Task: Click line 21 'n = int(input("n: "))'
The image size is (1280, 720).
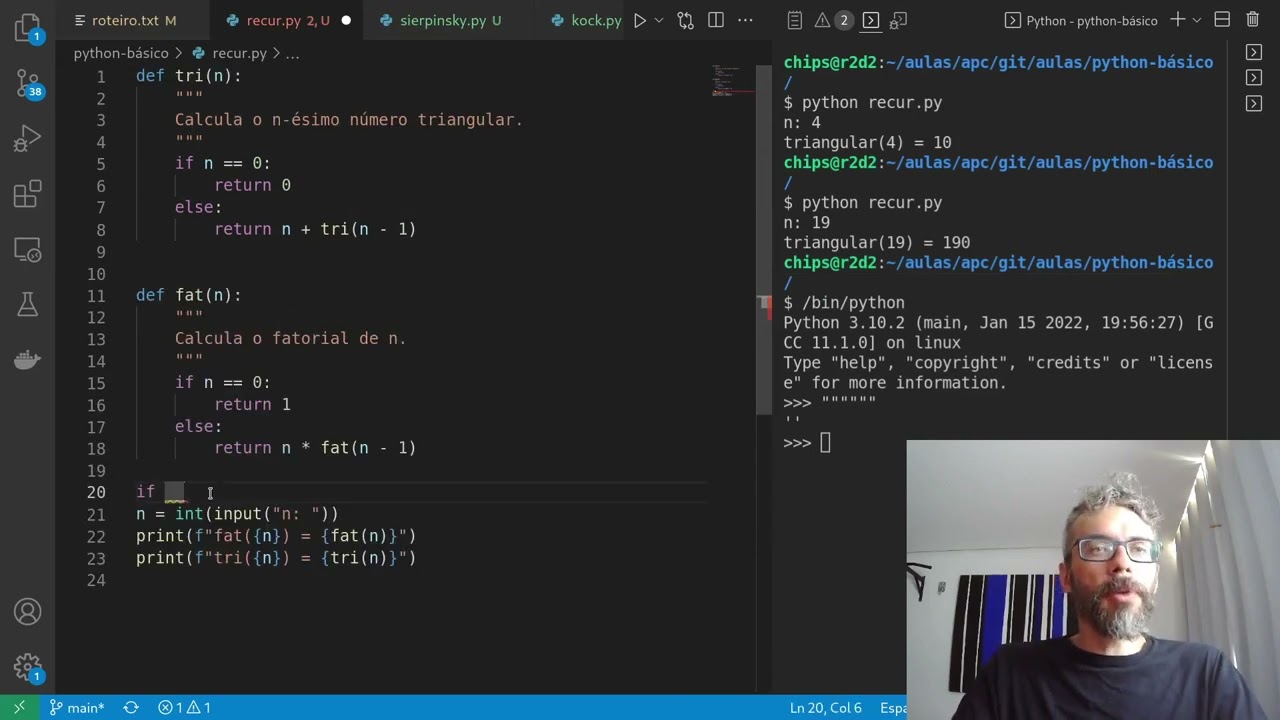Action: (238, 514)
